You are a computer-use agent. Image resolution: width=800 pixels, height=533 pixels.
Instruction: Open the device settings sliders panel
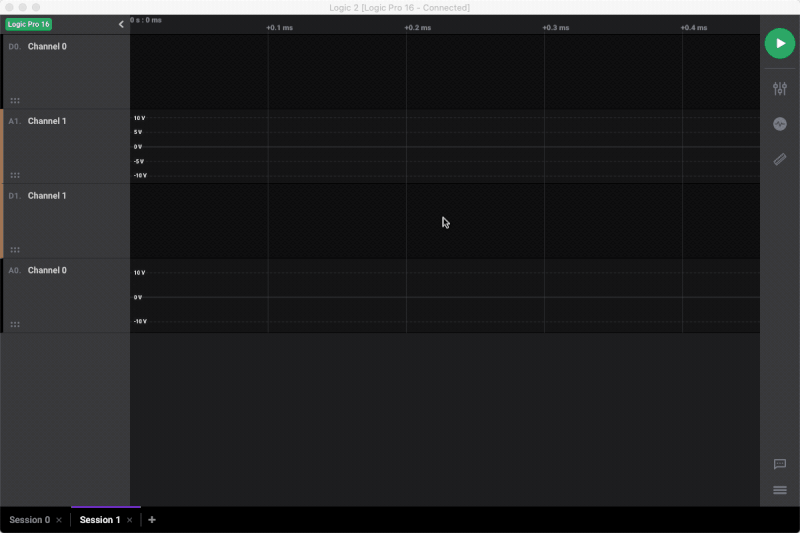tap(780, 89)
